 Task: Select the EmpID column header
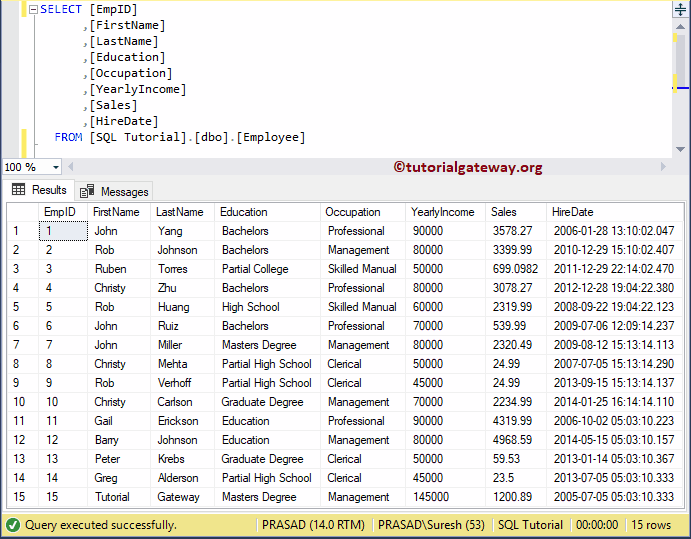pos(63,212)
